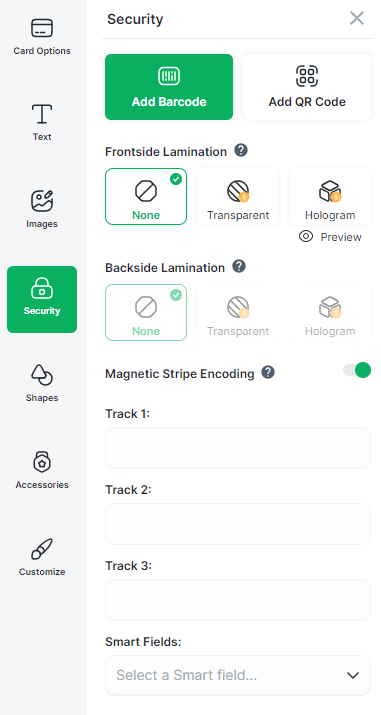Open the Shapes panel
The width and height of the screenshot is (381, 715).
tap(42, 383)
